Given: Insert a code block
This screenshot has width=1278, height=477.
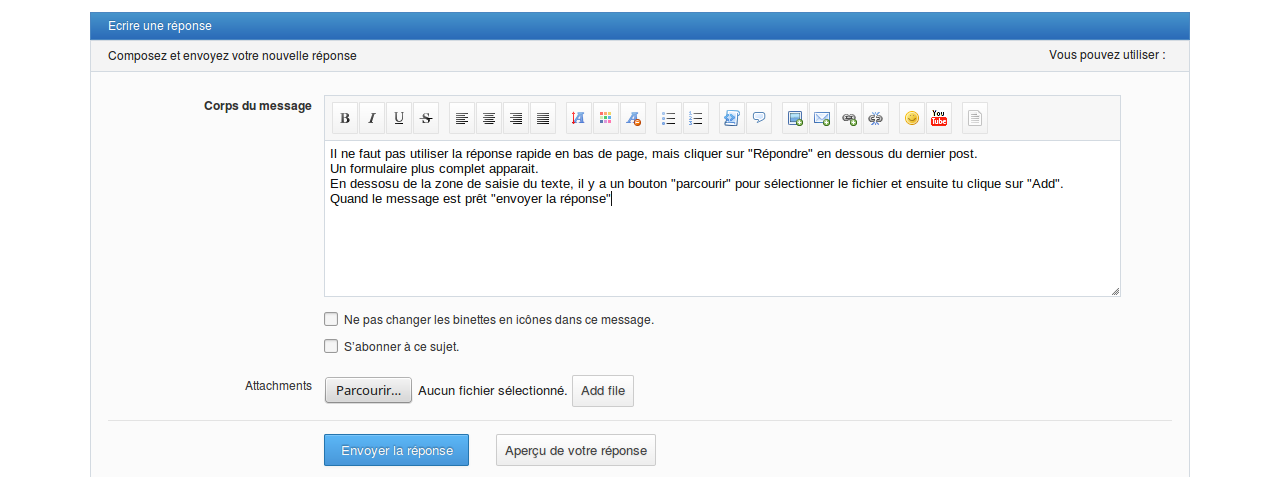Looking at the screenshot, I should (x=731, y=118).
